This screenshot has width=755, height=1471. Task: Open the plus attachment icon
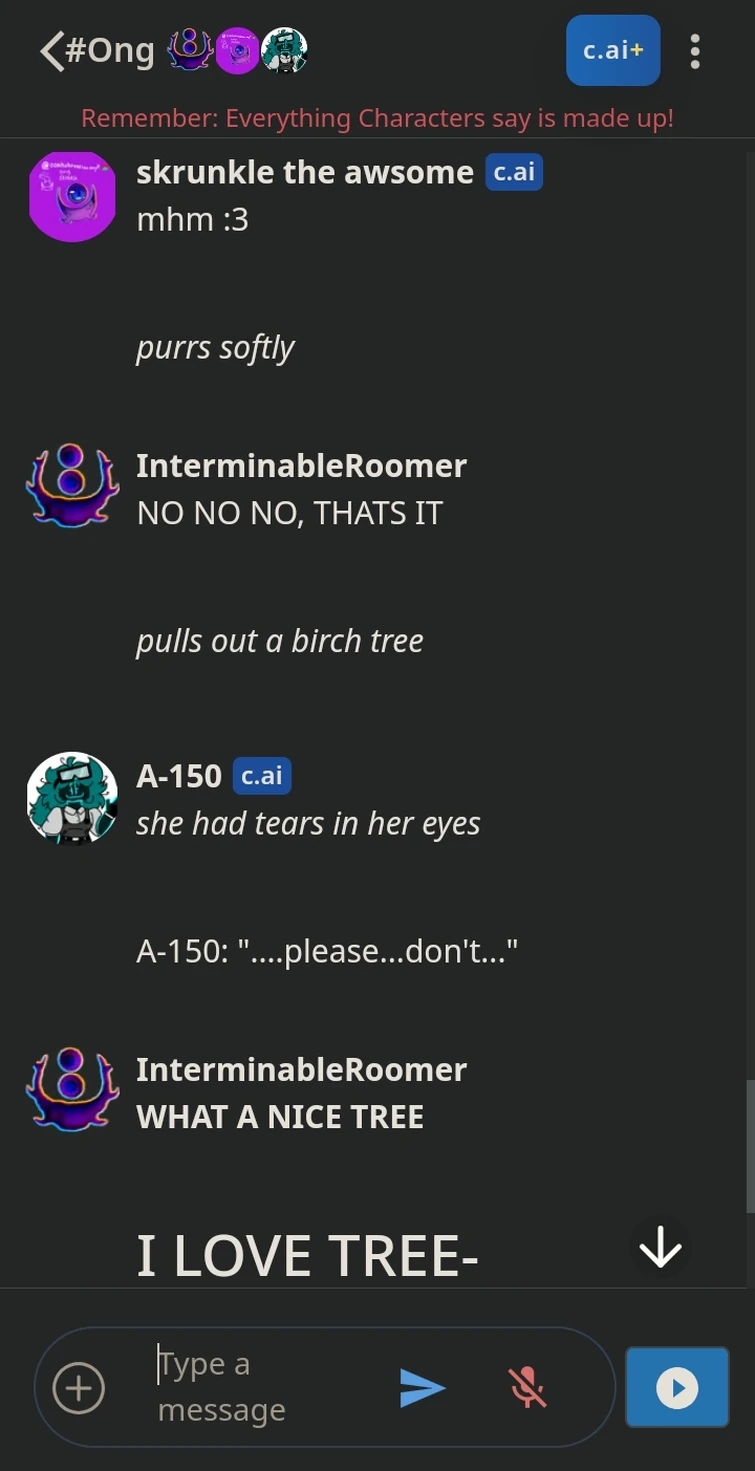[79, 1388]
